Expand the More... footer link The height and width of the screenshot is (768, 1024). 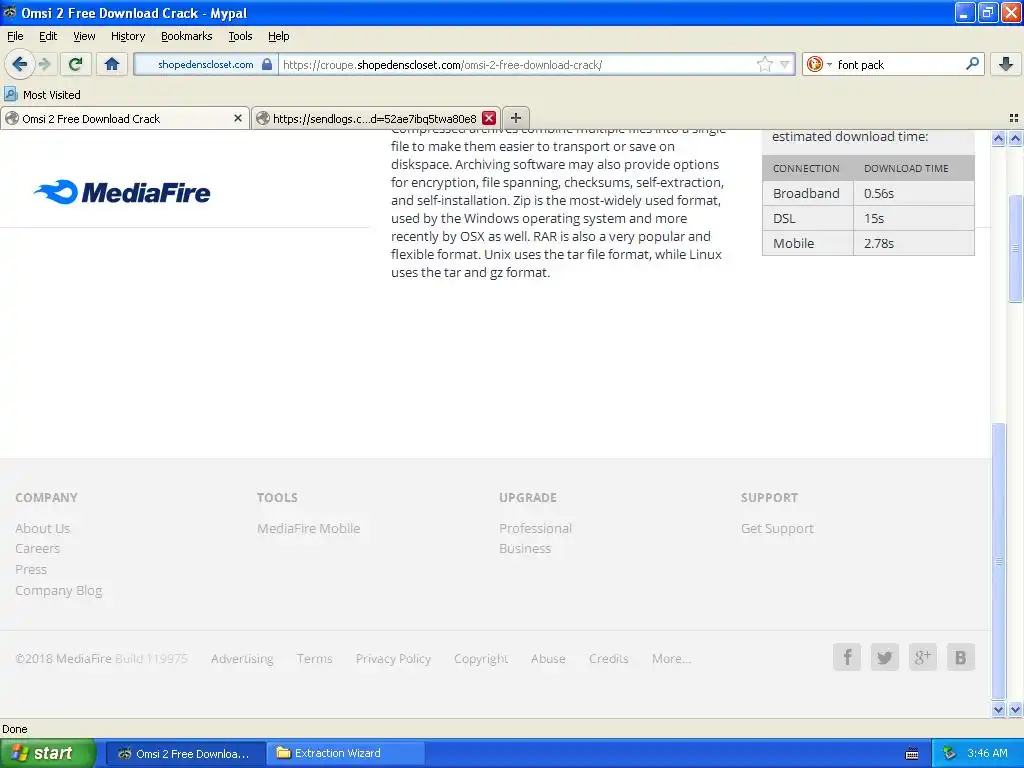pos(671,658)
